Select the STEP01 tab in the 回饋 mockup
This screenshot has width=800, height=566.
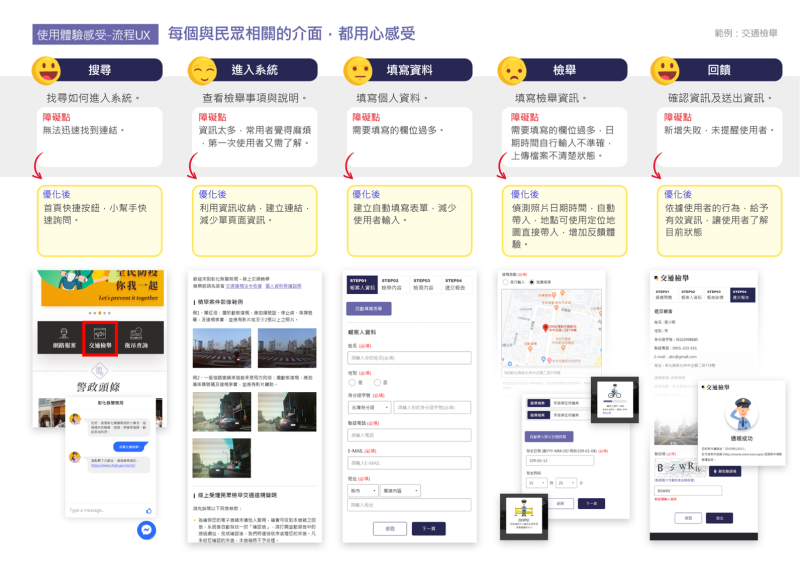(665, 295)
